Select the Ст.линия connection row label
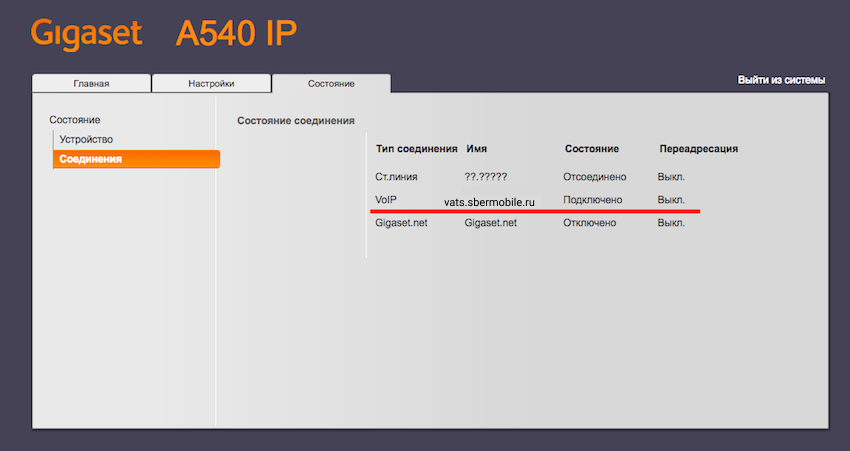 396,177
